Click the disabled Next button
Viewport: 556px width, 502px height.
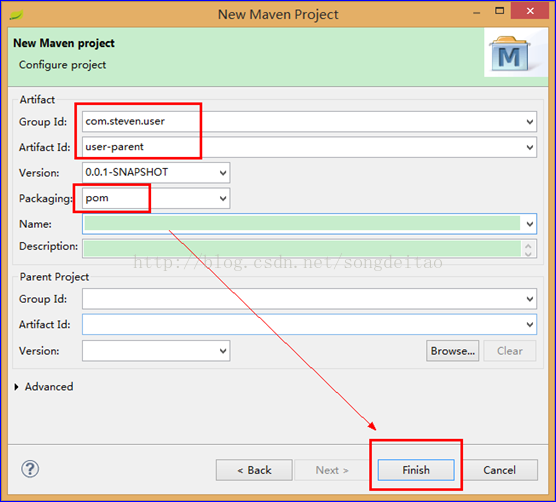point(332,470)
